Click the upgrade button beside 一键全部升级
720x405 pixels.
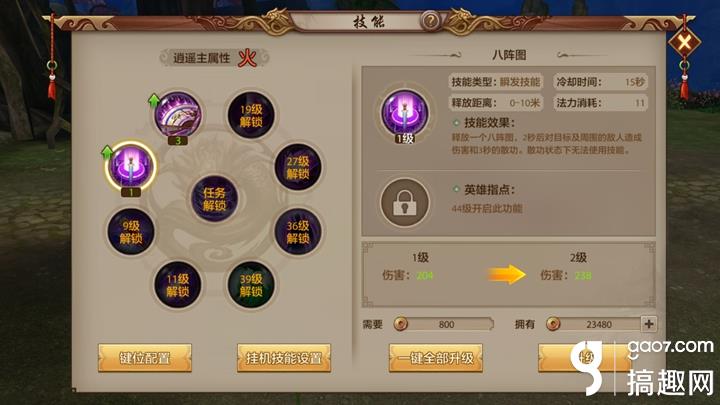coord(585,358)
